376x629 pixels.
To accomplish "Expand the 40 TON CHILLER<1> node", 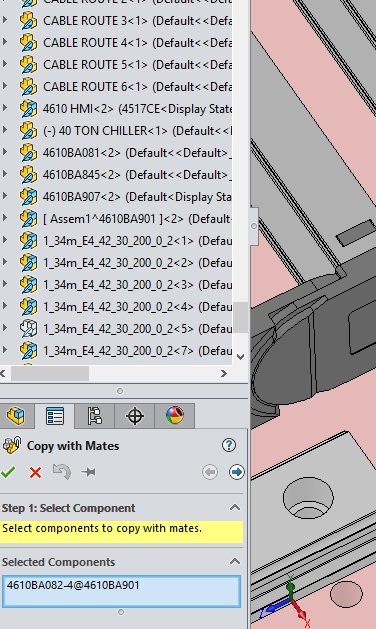I will [5, 130].
